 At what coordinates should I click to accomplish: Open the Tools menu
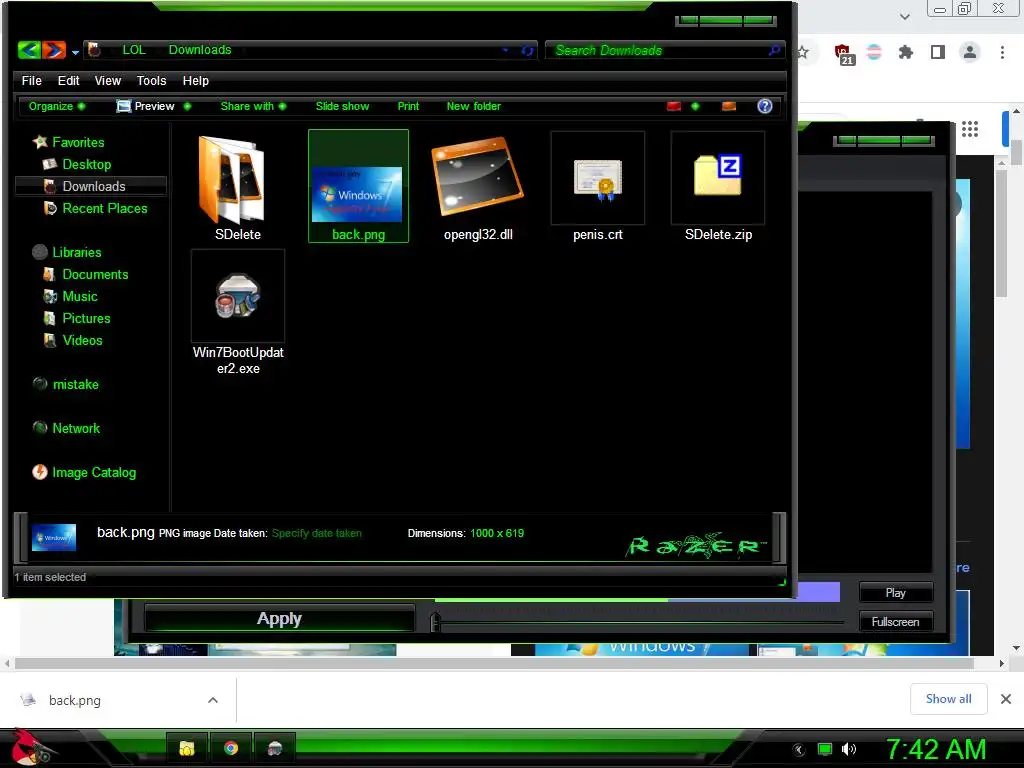152,80
